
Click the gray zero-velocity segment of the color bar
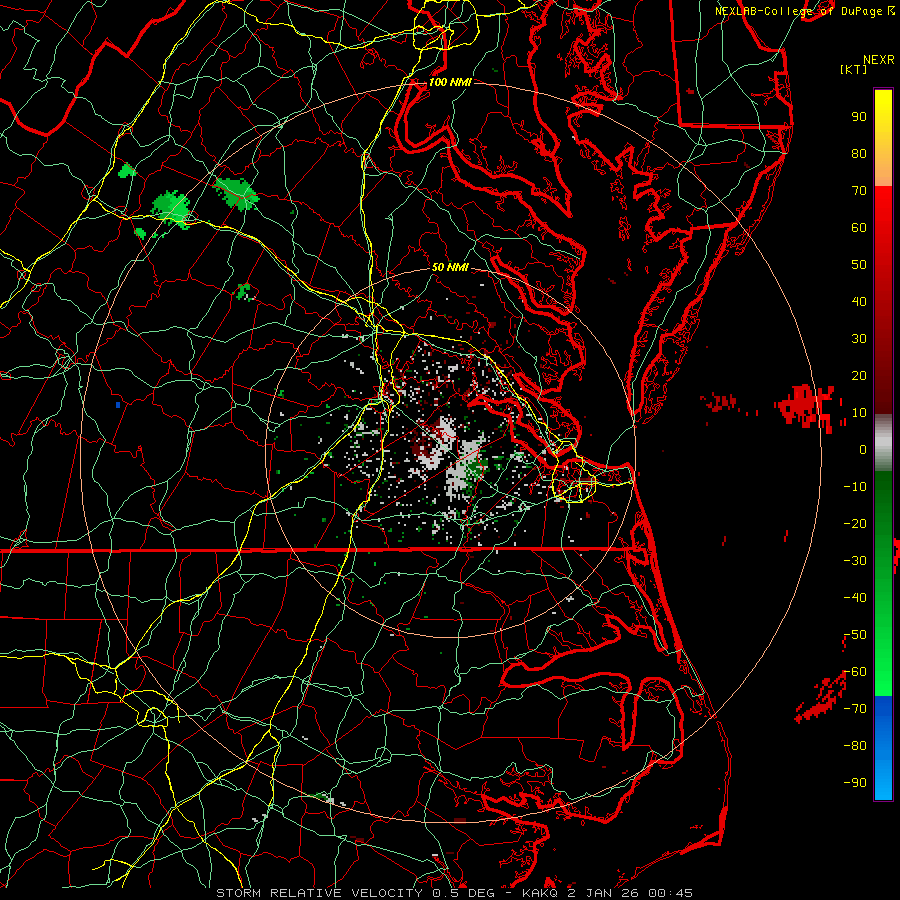click(x=883, y=443)
